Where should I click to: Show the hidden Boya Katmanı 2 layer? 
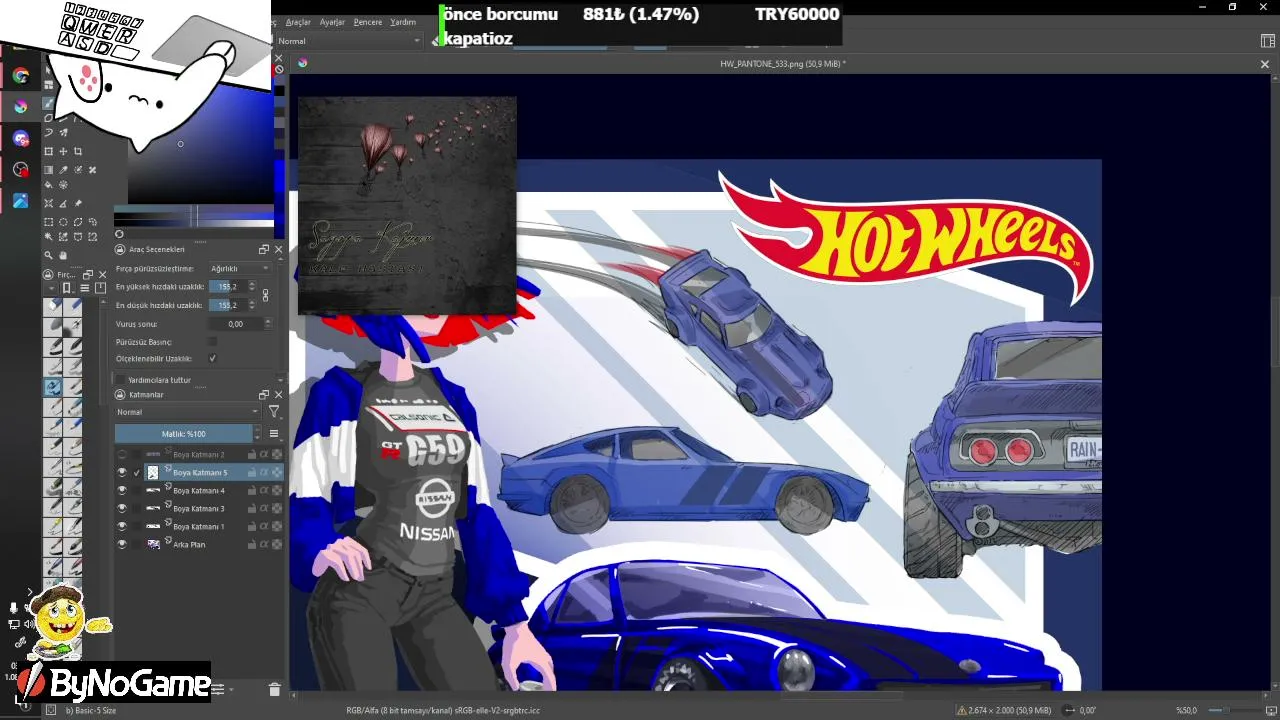[x=122, y=454]
